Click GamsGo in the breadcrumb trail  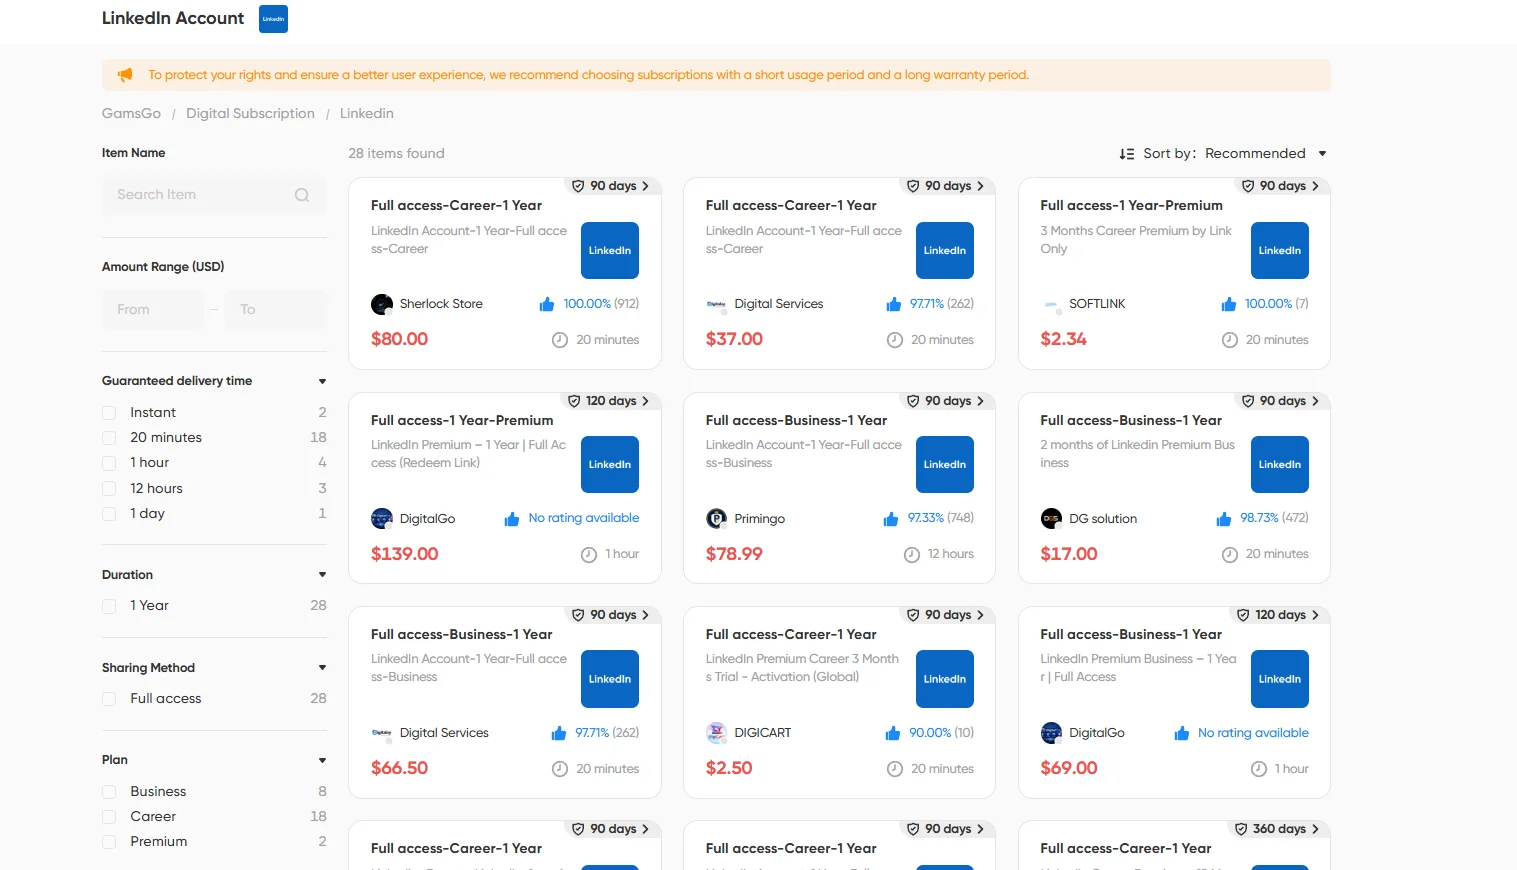[x=130, y=113]
